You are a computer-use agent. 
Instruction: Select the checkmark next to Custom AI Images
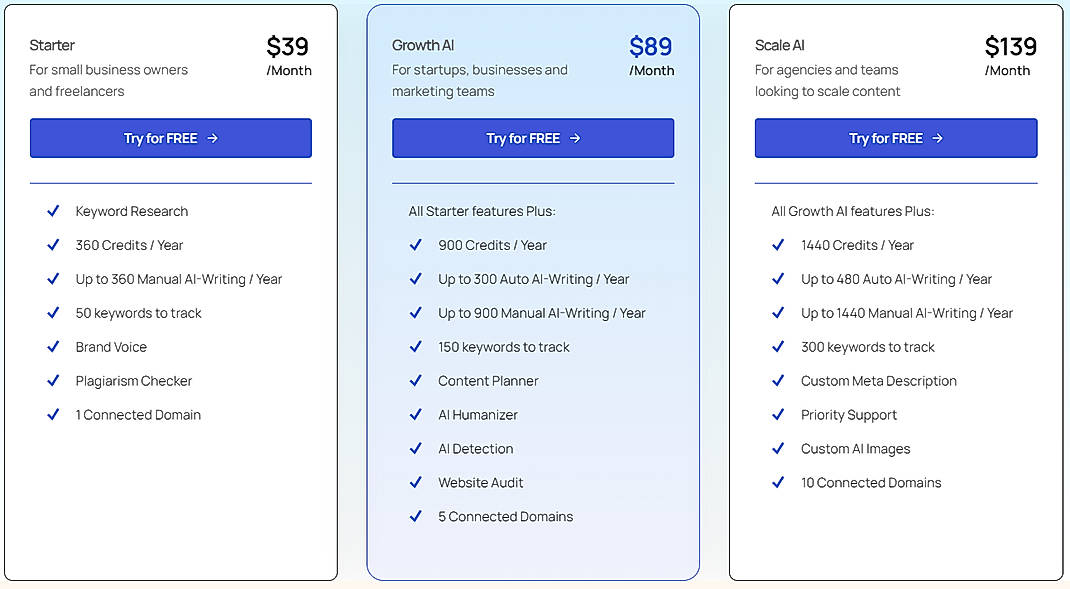(778, 449)
